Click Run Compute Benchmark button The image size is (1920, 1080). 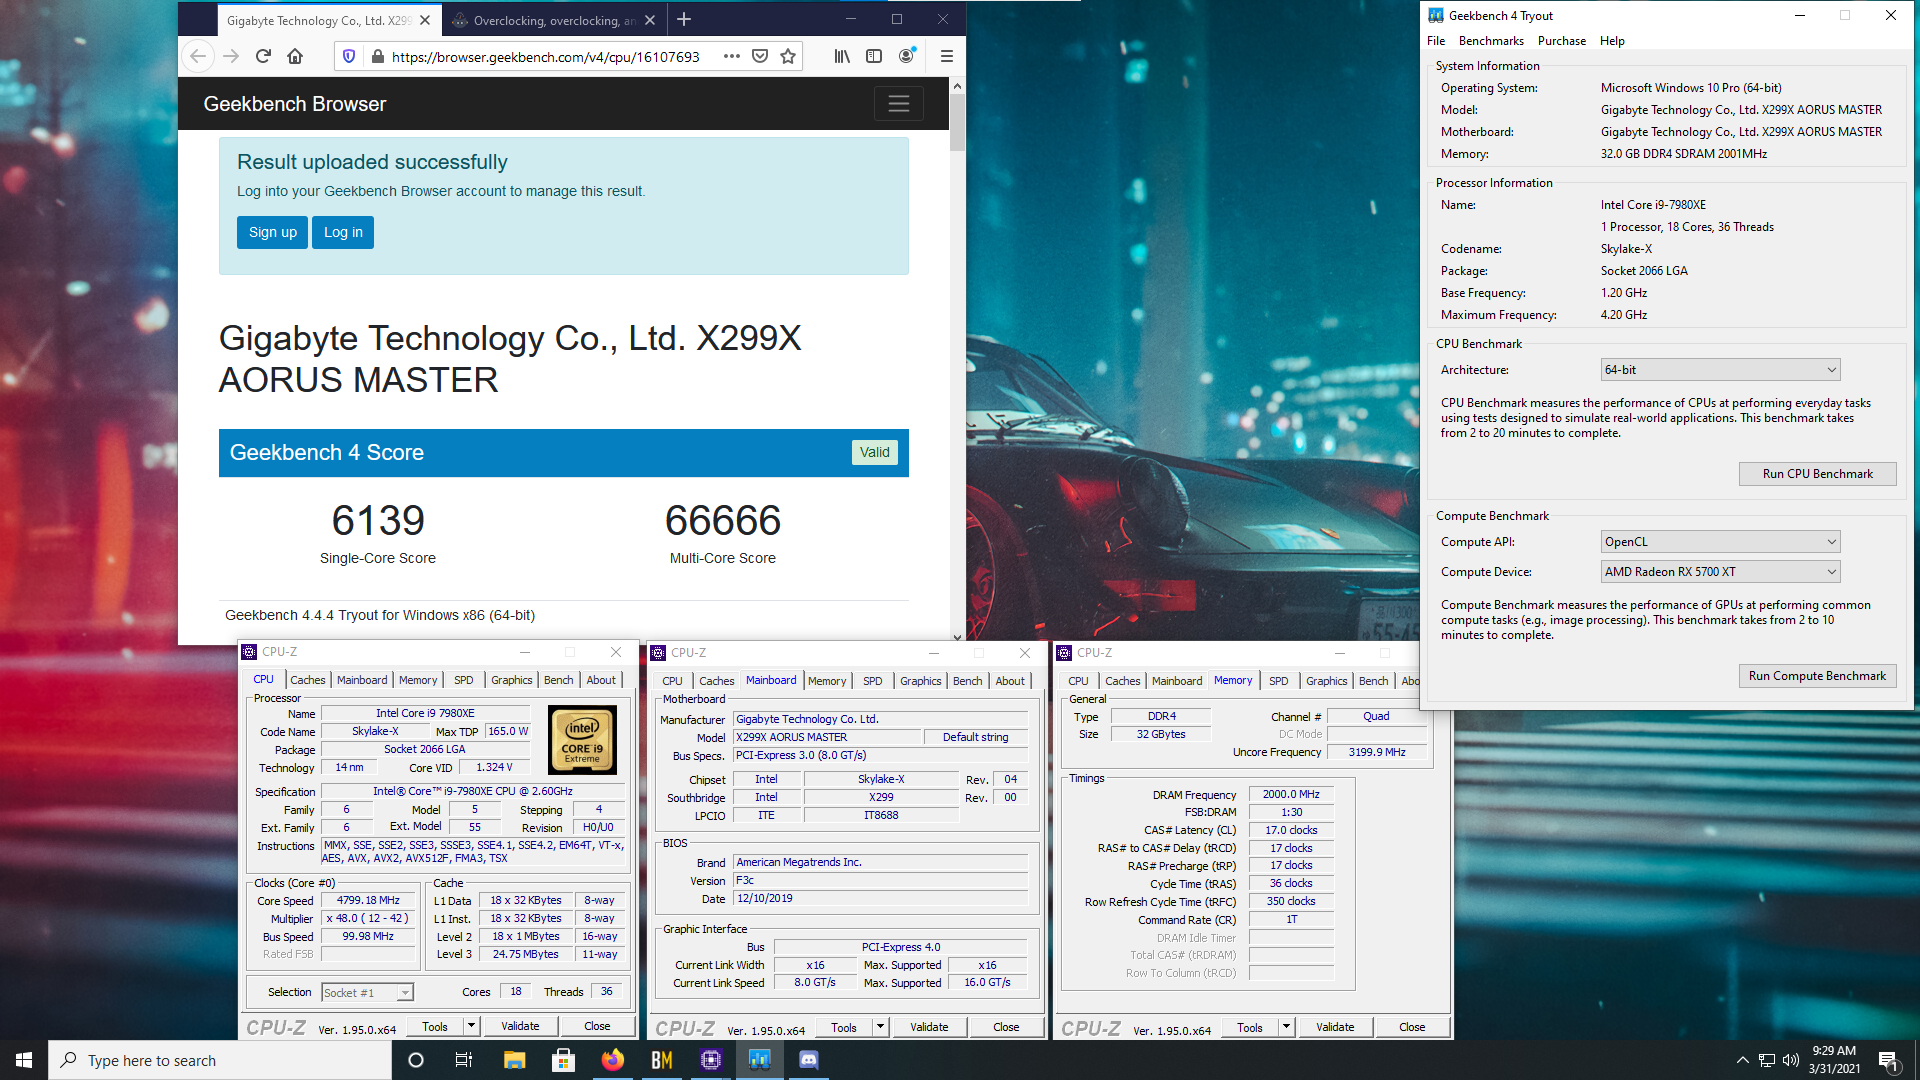coord(1817,676)
